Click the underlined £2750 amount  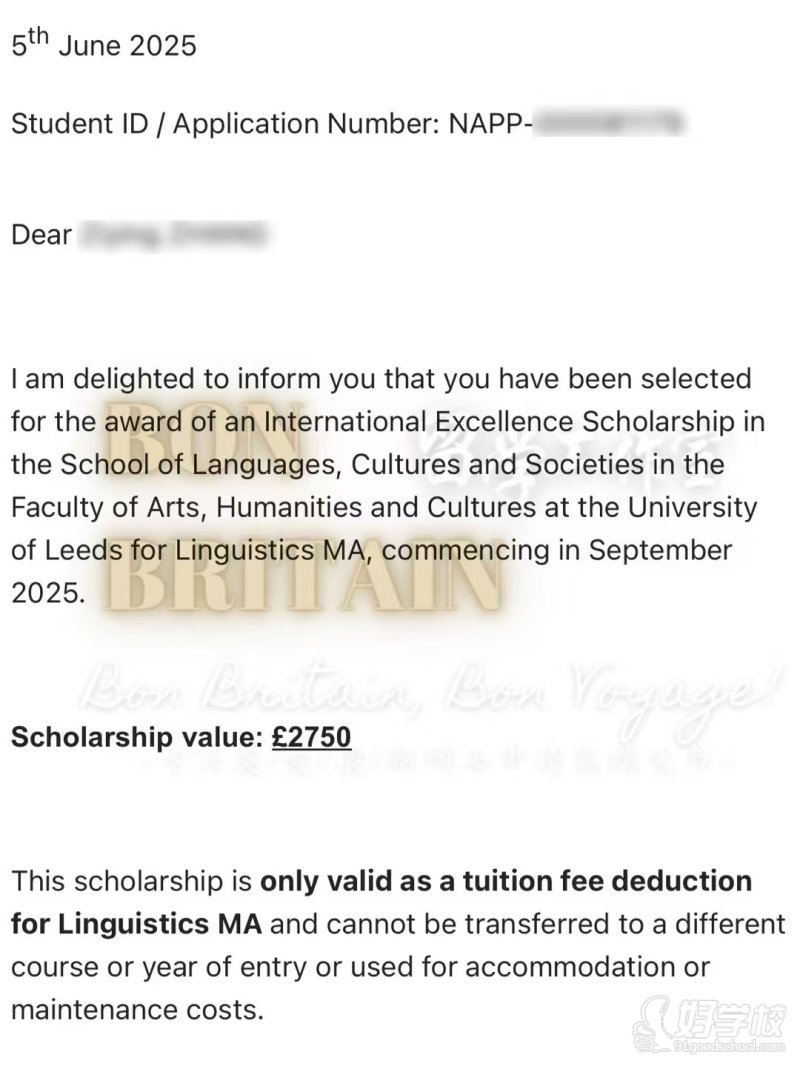[311, 738]
